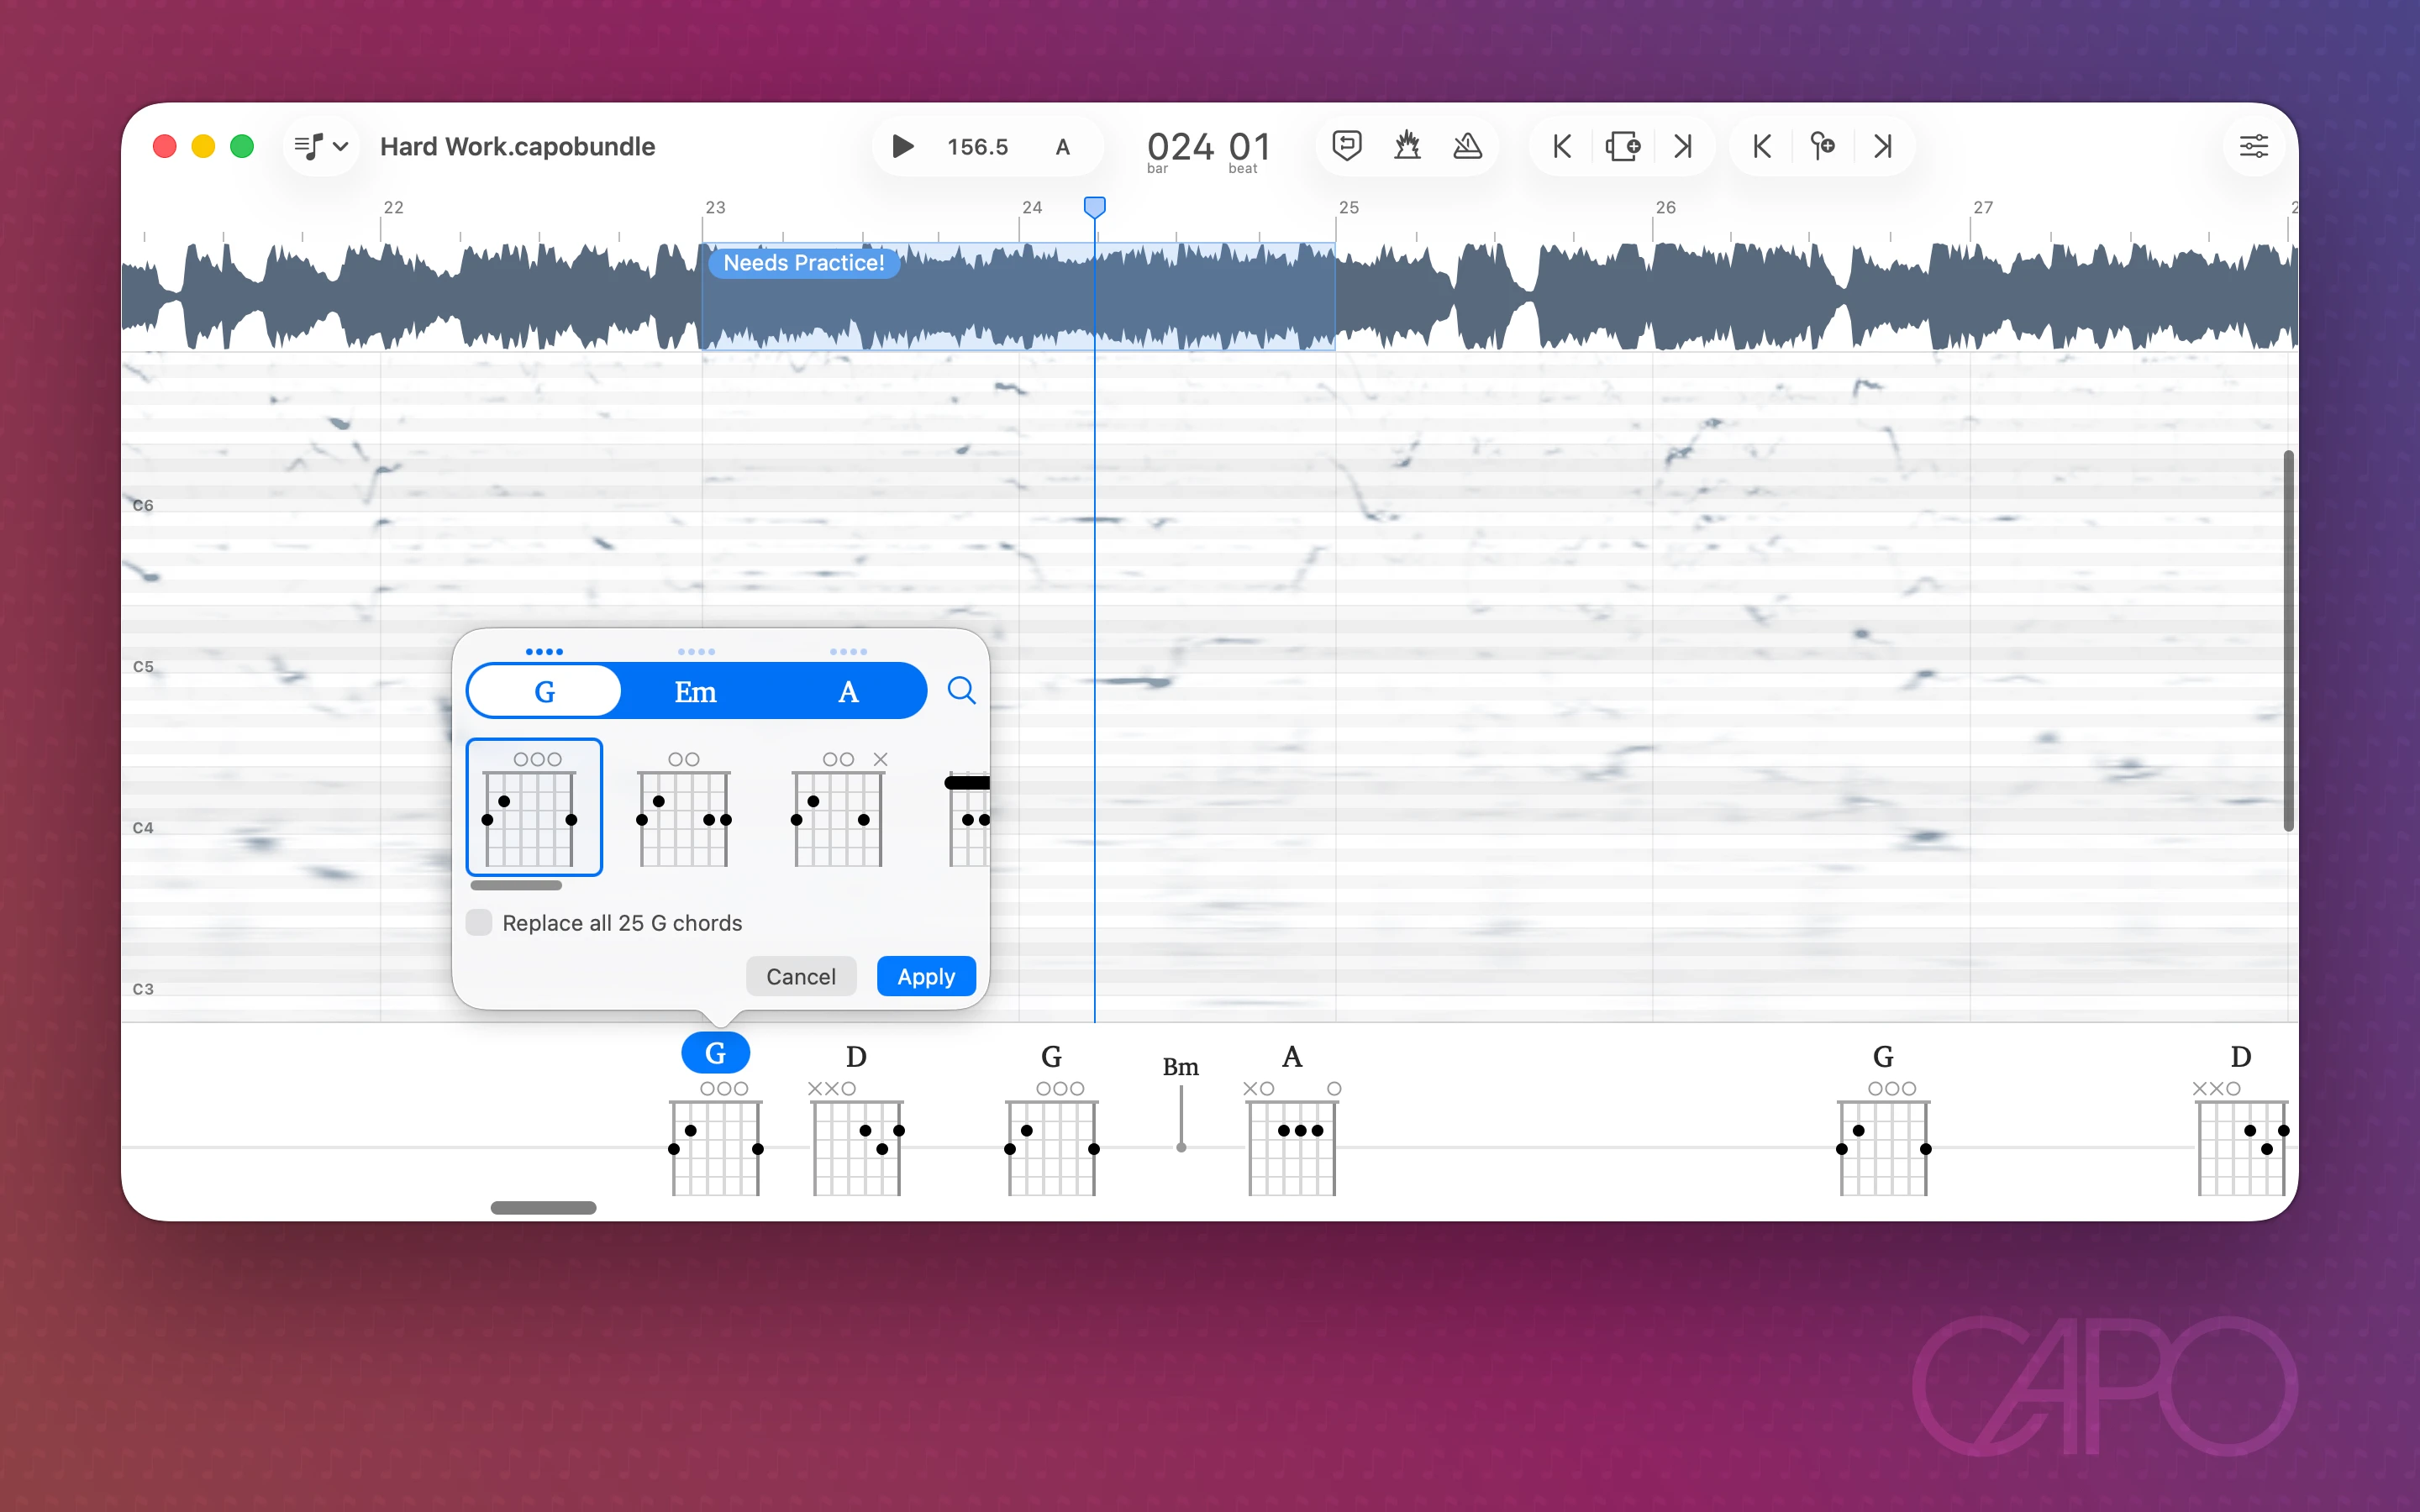Jump to previous marker

1762,146
